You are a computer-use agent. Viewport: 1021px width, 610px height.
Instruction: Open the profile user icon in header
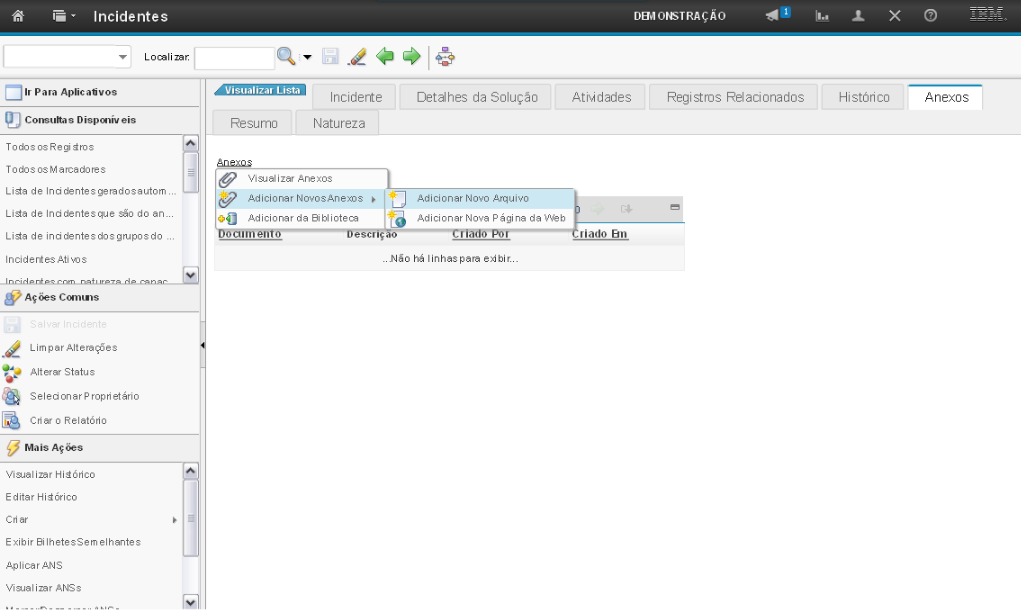[858, 16]
